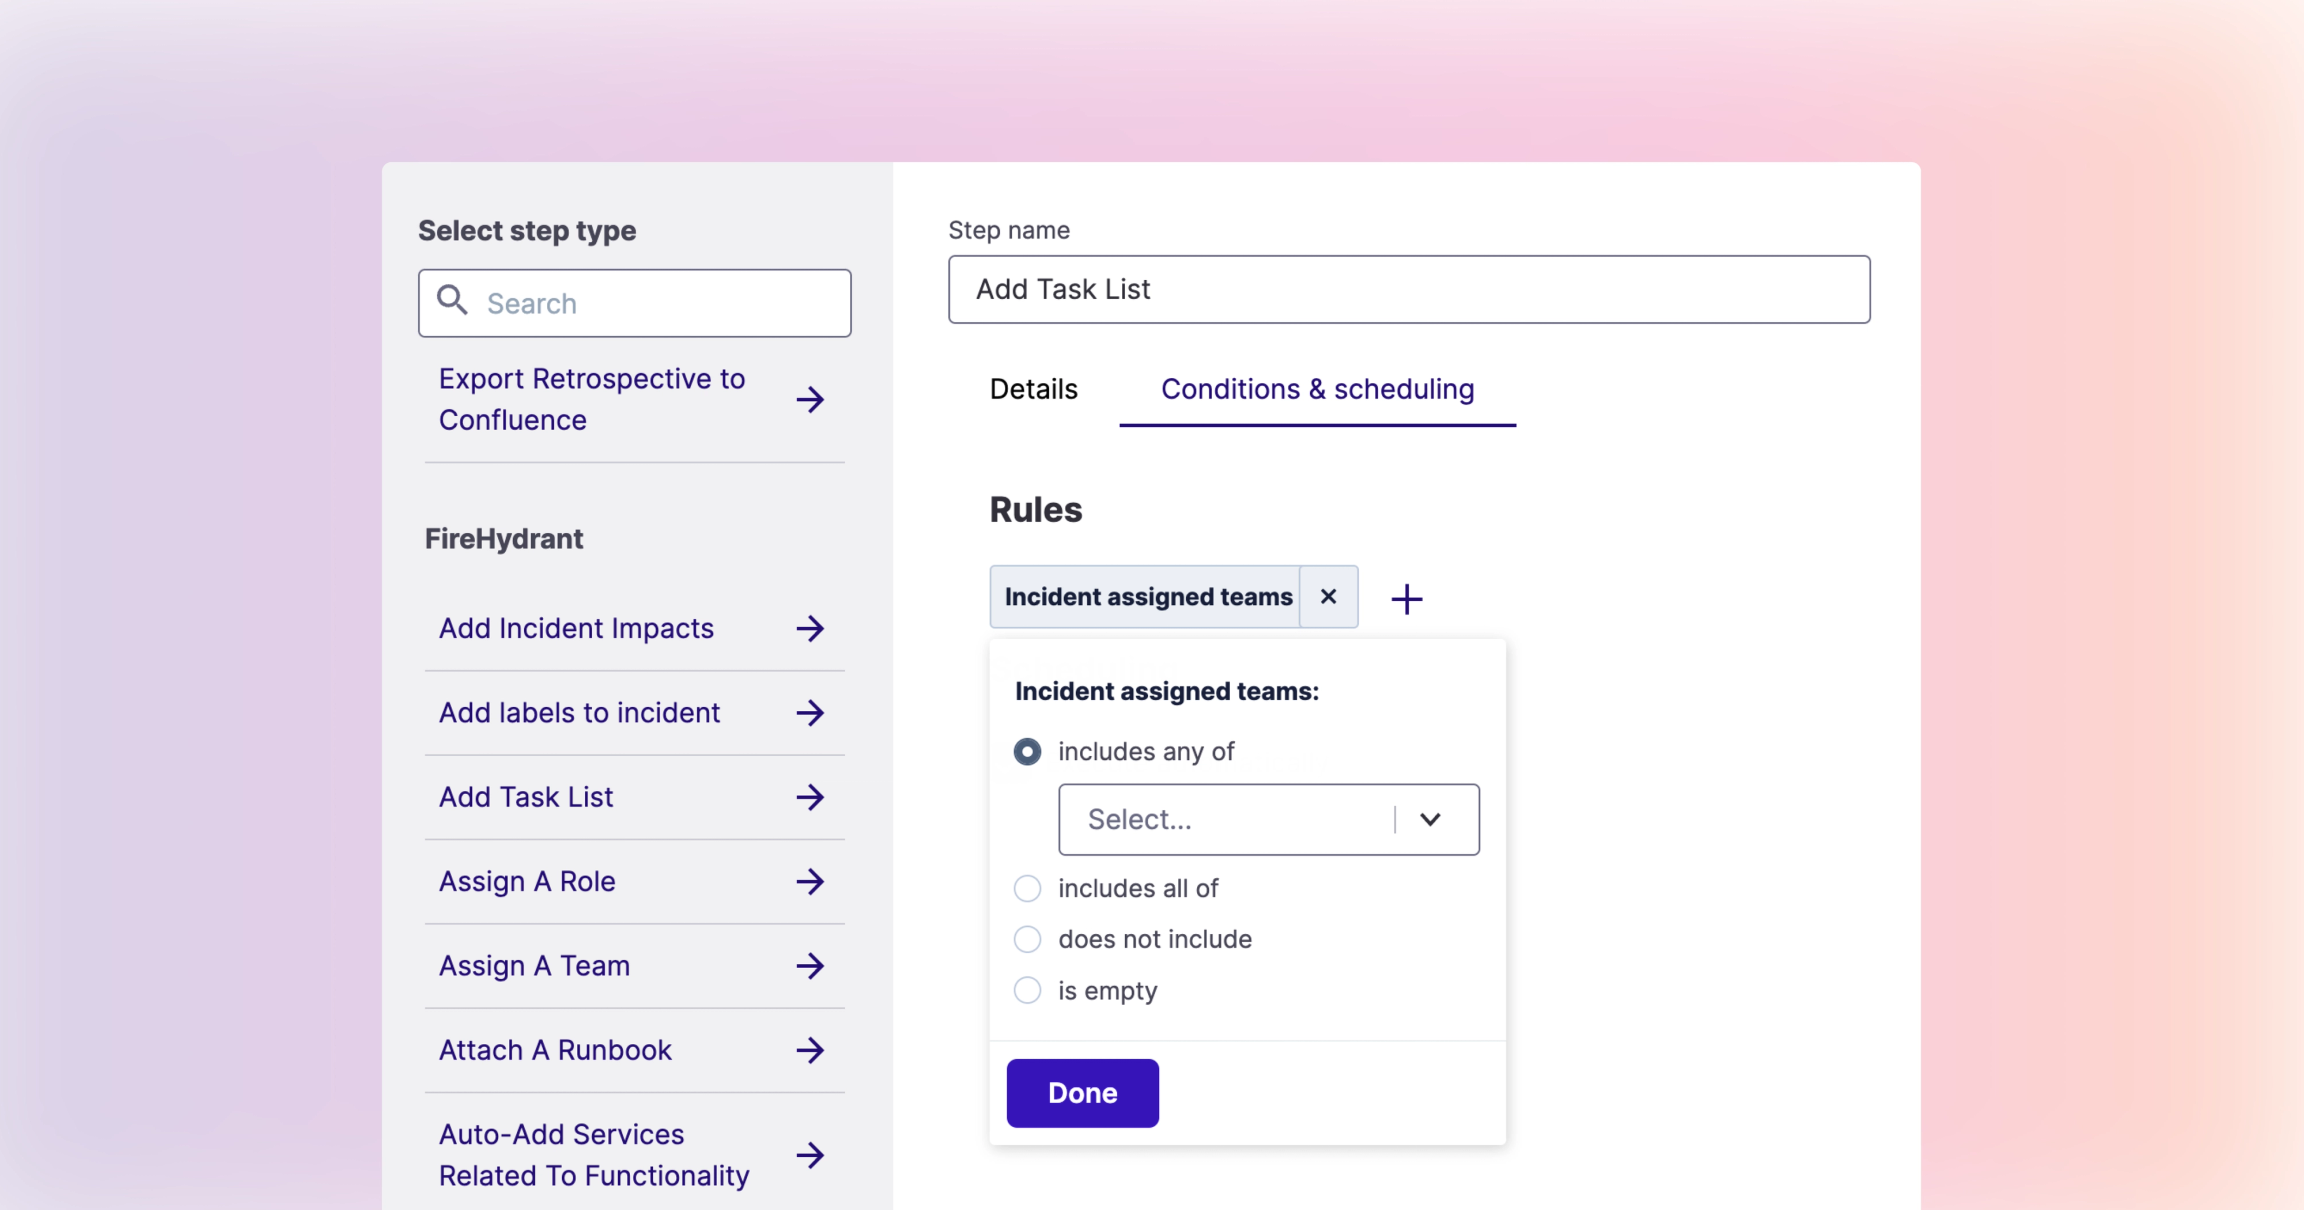Click the search magnifier icon
Viewport: 2304px width, 1210px height.
[x=452, y=300]
